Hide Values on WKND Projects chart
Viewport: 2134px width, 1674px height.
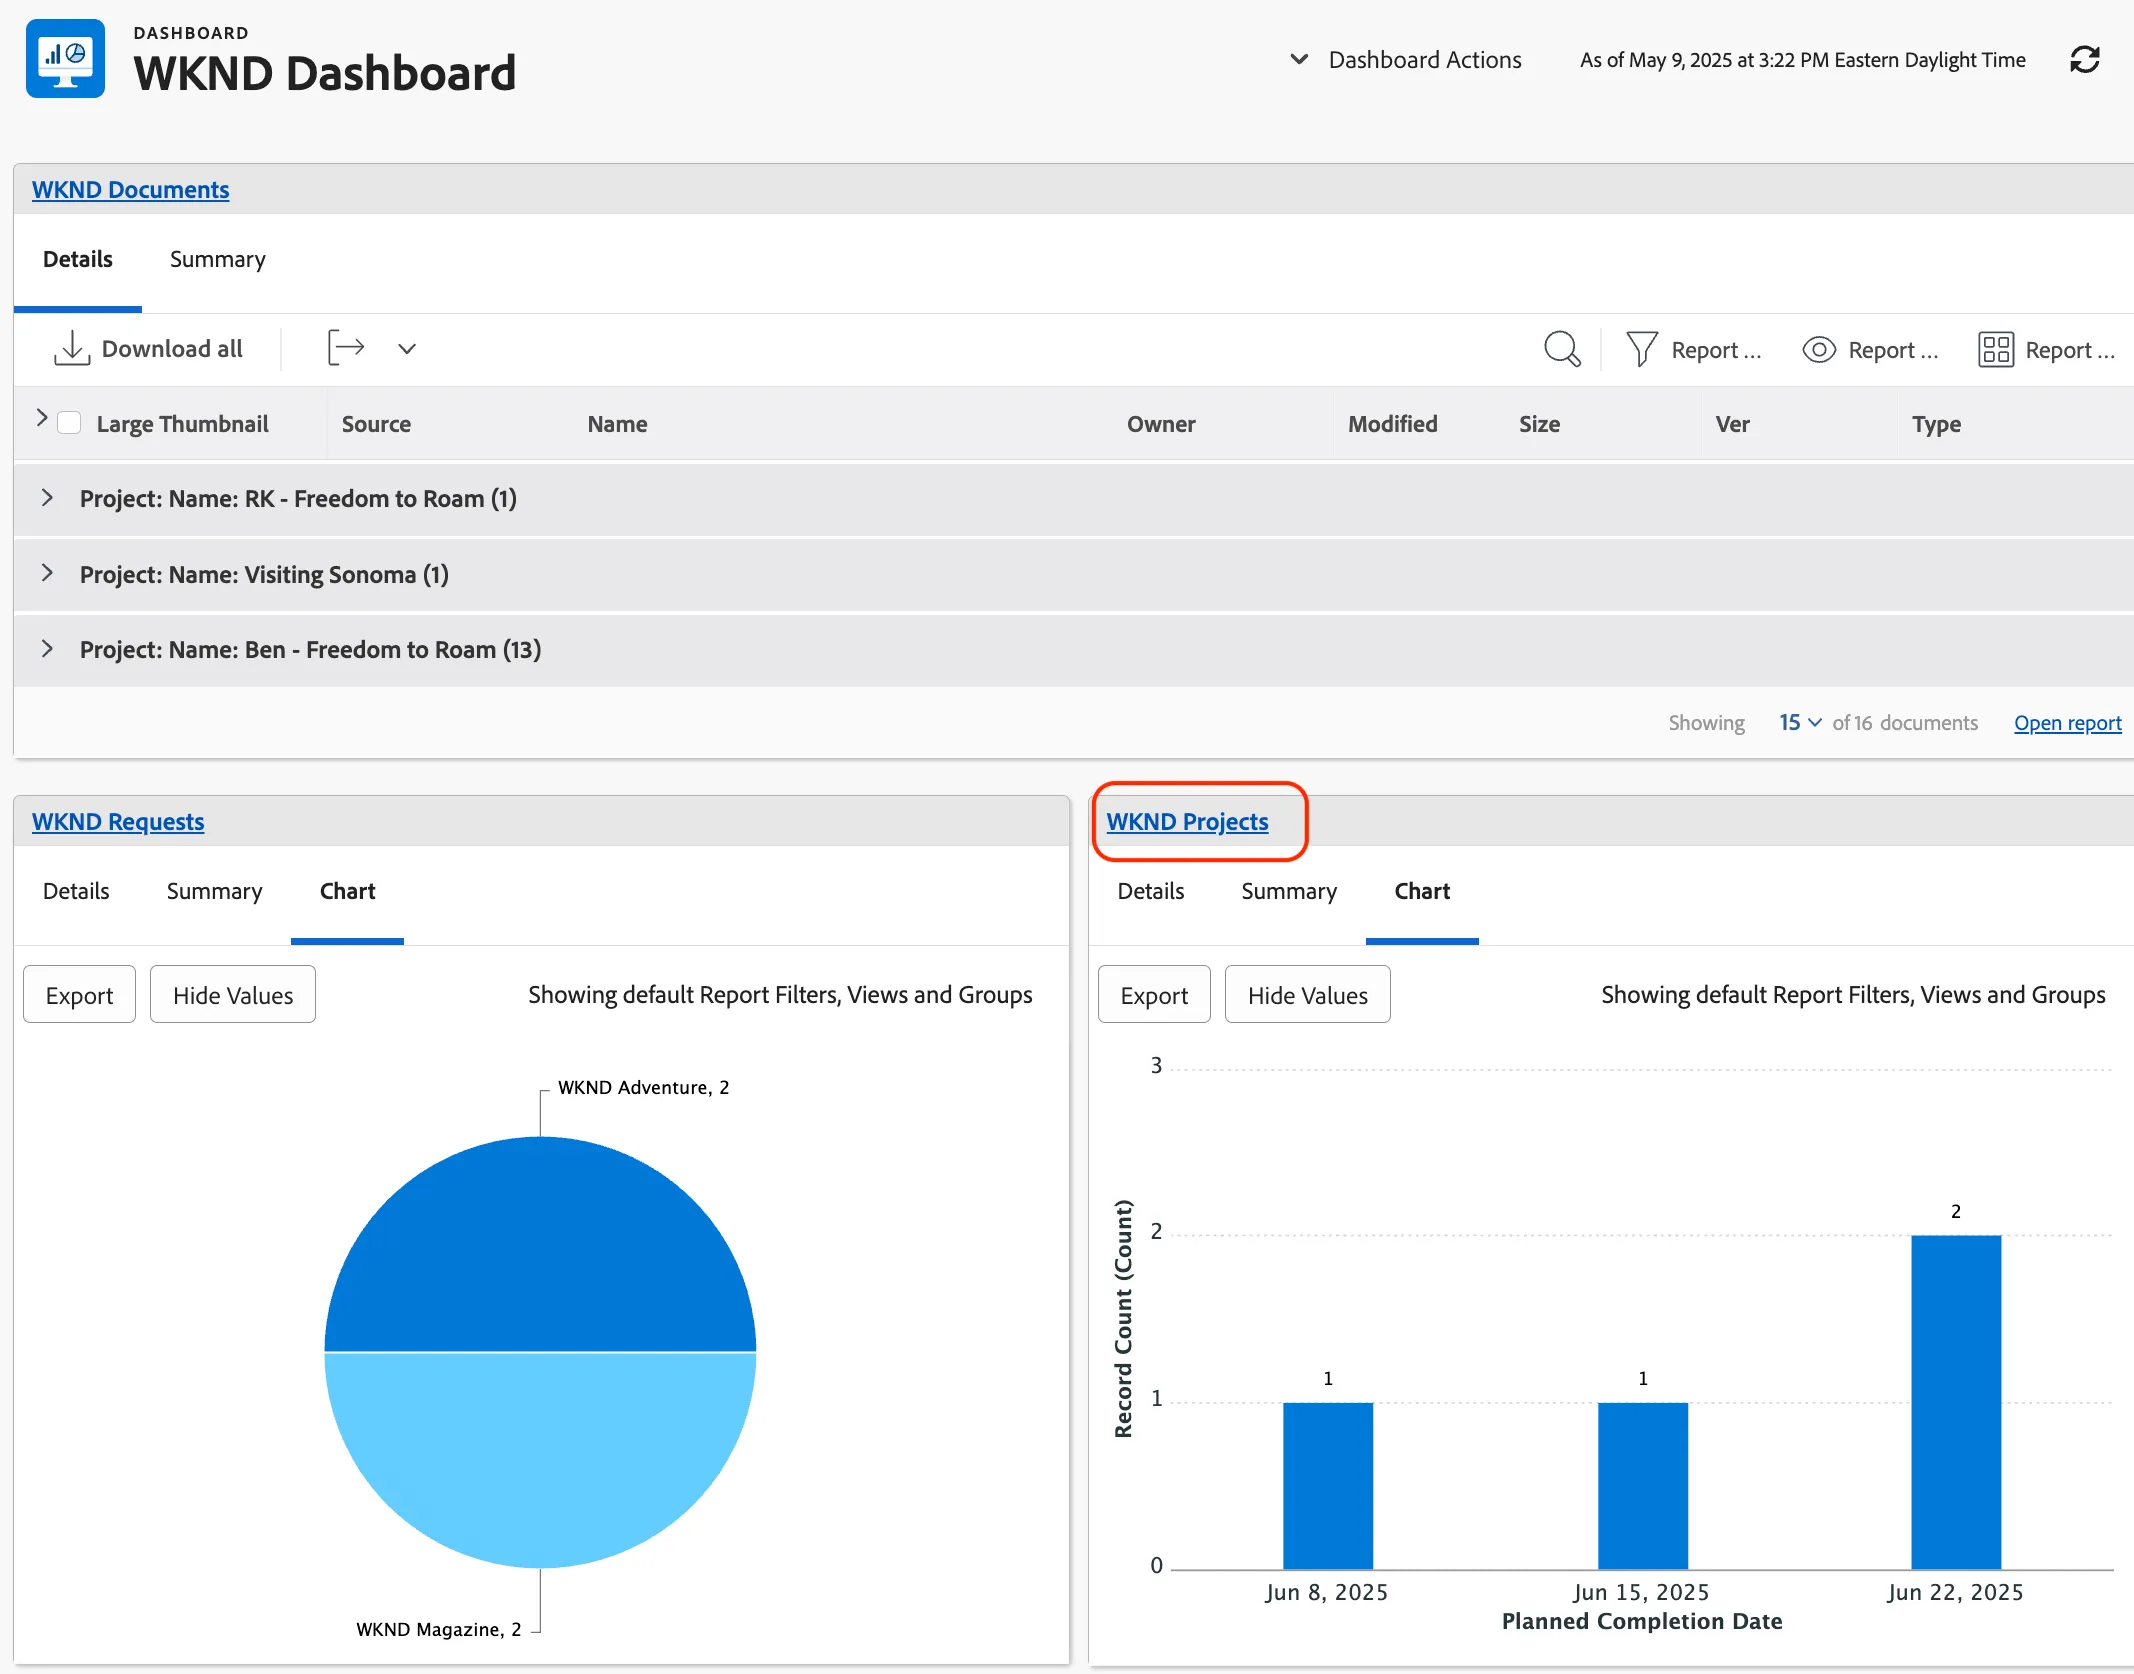coord(1308,994)
